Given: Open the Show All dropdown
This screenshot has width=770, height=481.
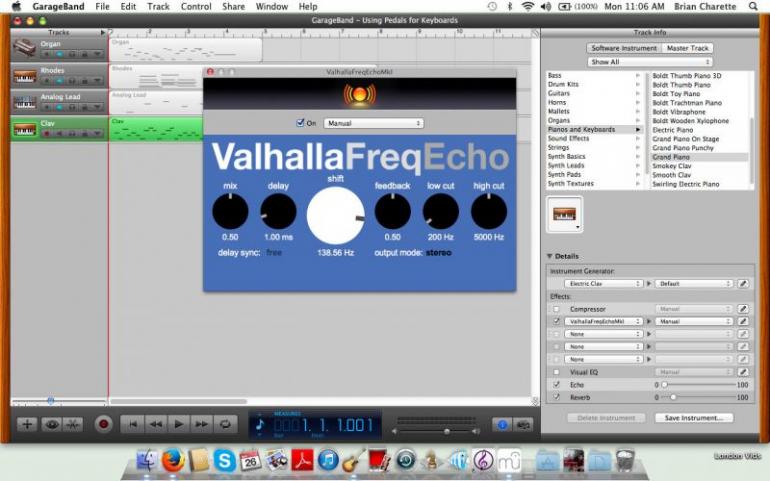Looking at the screenshot, I should 649,62.
